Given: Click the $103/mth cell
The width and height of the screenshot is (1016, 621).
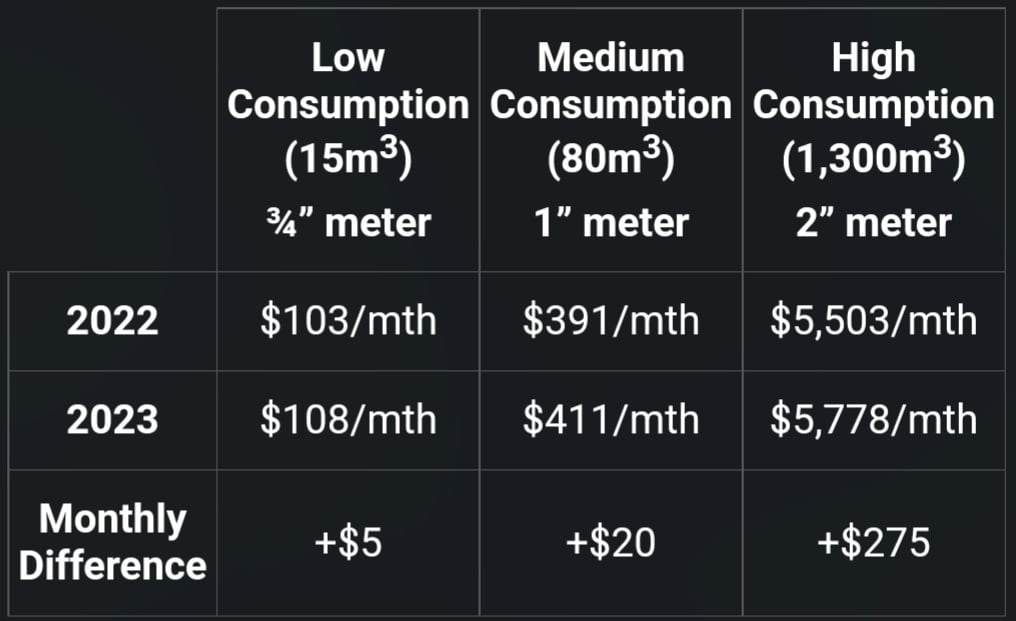Looking at the screenshot, I should (x=348, y=321).
